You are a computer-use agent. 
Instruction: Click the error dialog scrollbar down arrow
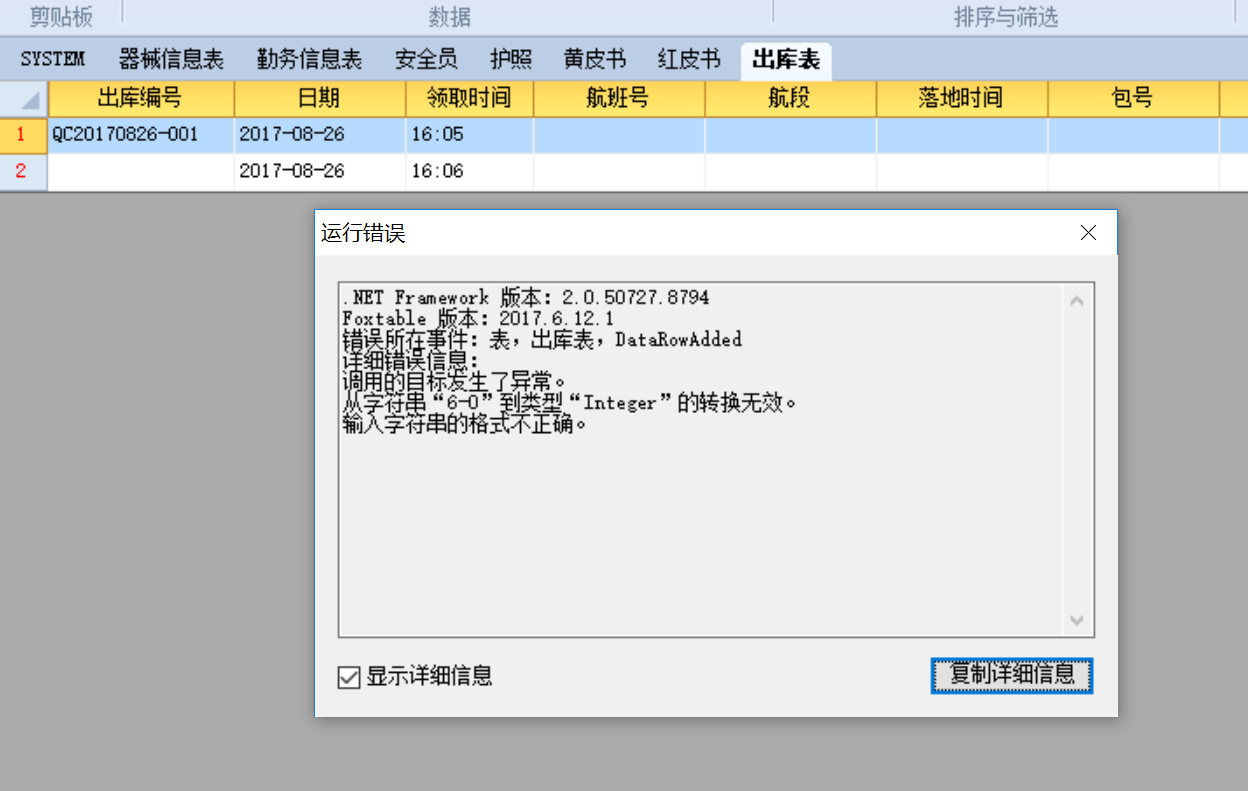[1077, 621]
